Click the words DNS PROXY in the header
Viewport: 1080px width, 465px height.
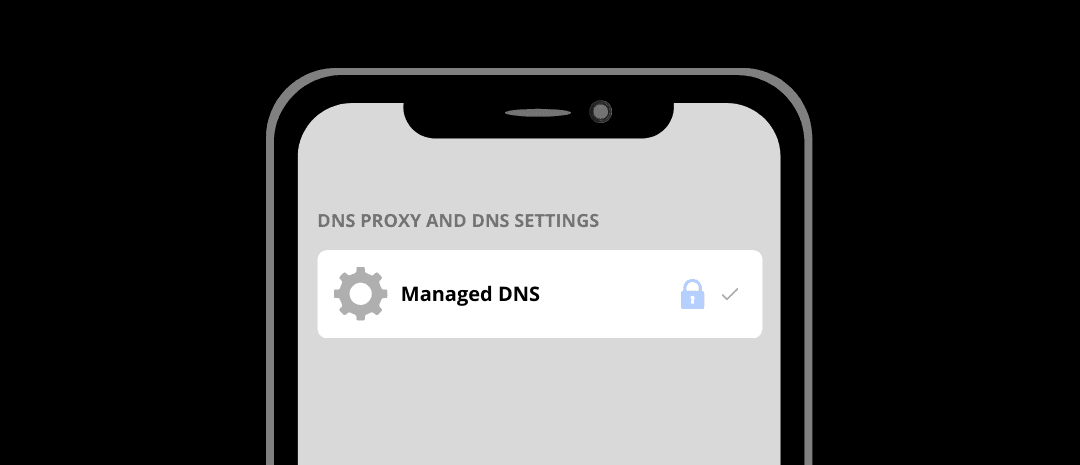click(x=369, y=220)
